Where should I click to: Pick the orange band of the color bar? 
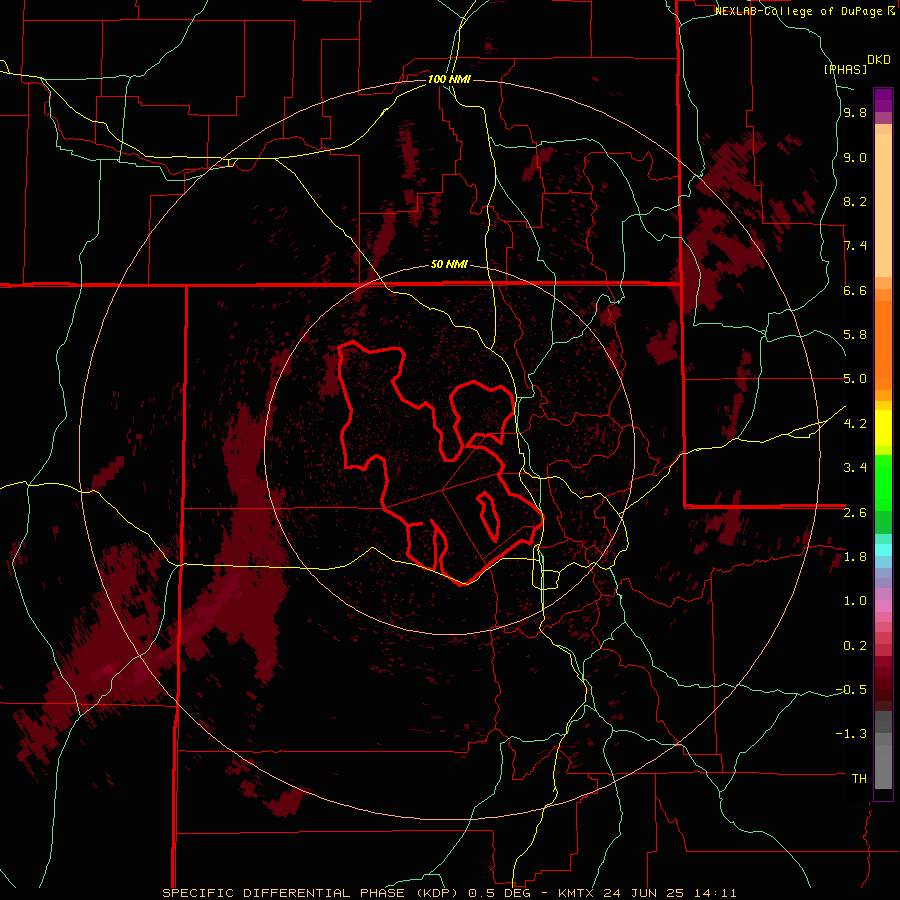click(x=883, y=344)
